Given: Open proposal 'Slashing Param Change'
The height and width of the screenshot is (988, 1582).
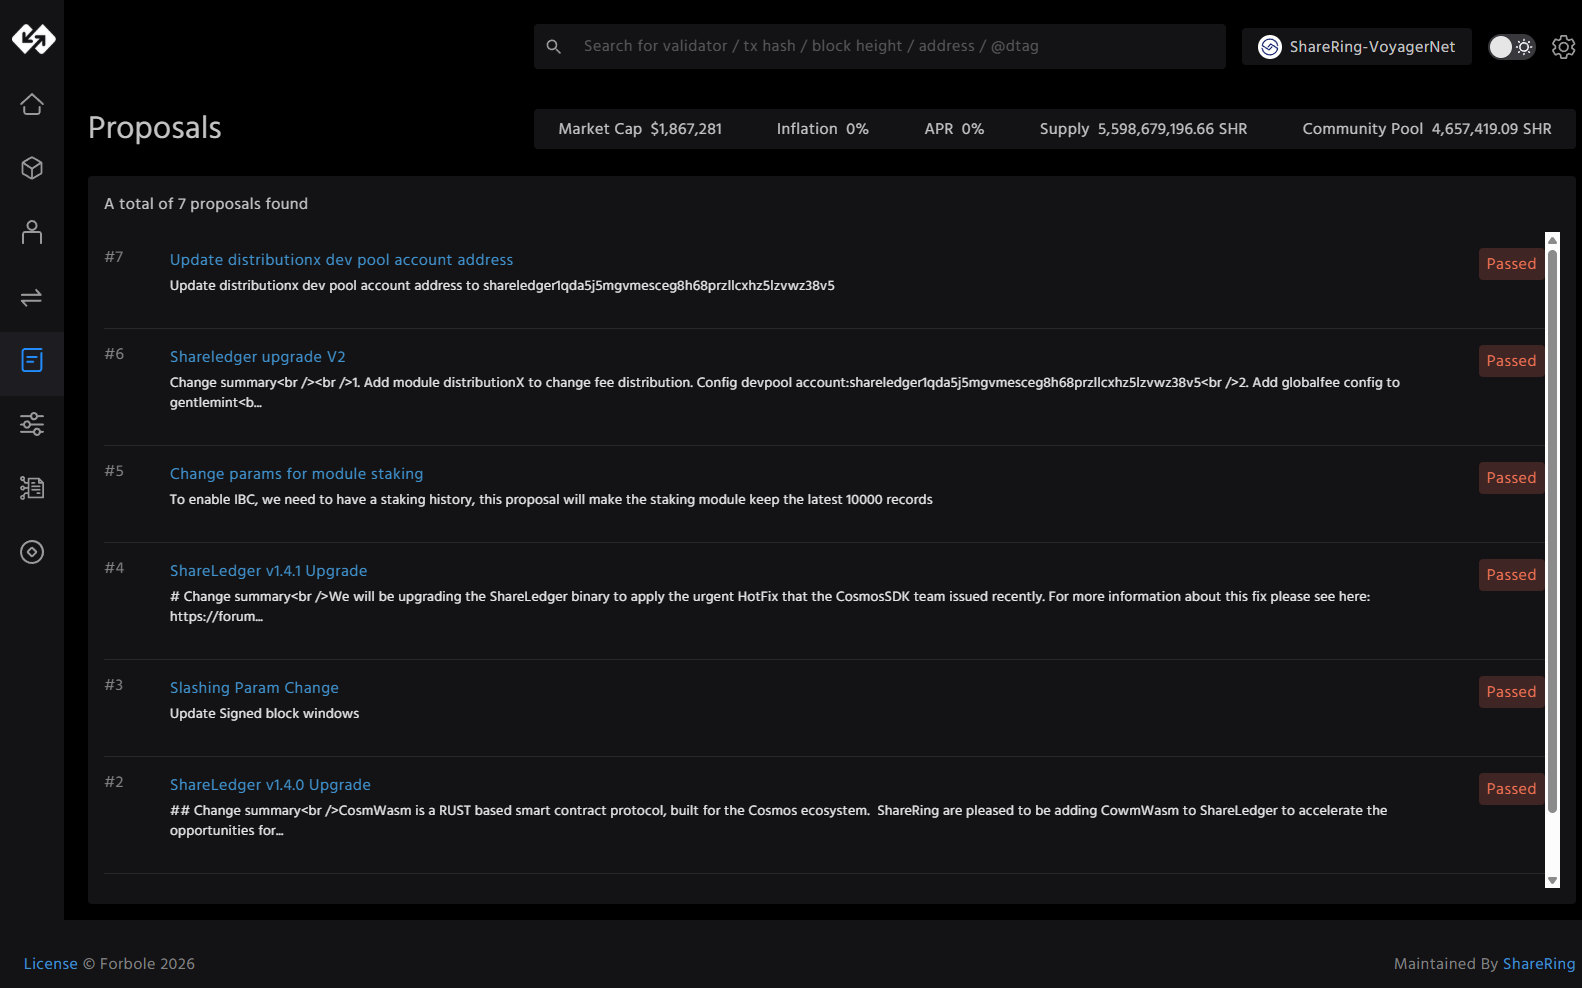Looking at the screenshot, I should (254, 688).
